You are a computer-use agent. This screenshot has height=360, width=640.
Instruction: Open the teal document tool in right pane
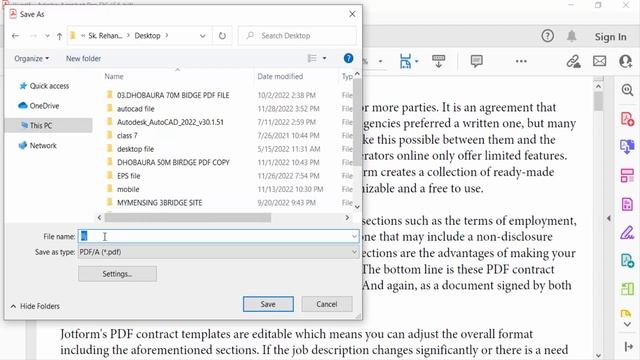pyautogui.click(x=627, y=260)
